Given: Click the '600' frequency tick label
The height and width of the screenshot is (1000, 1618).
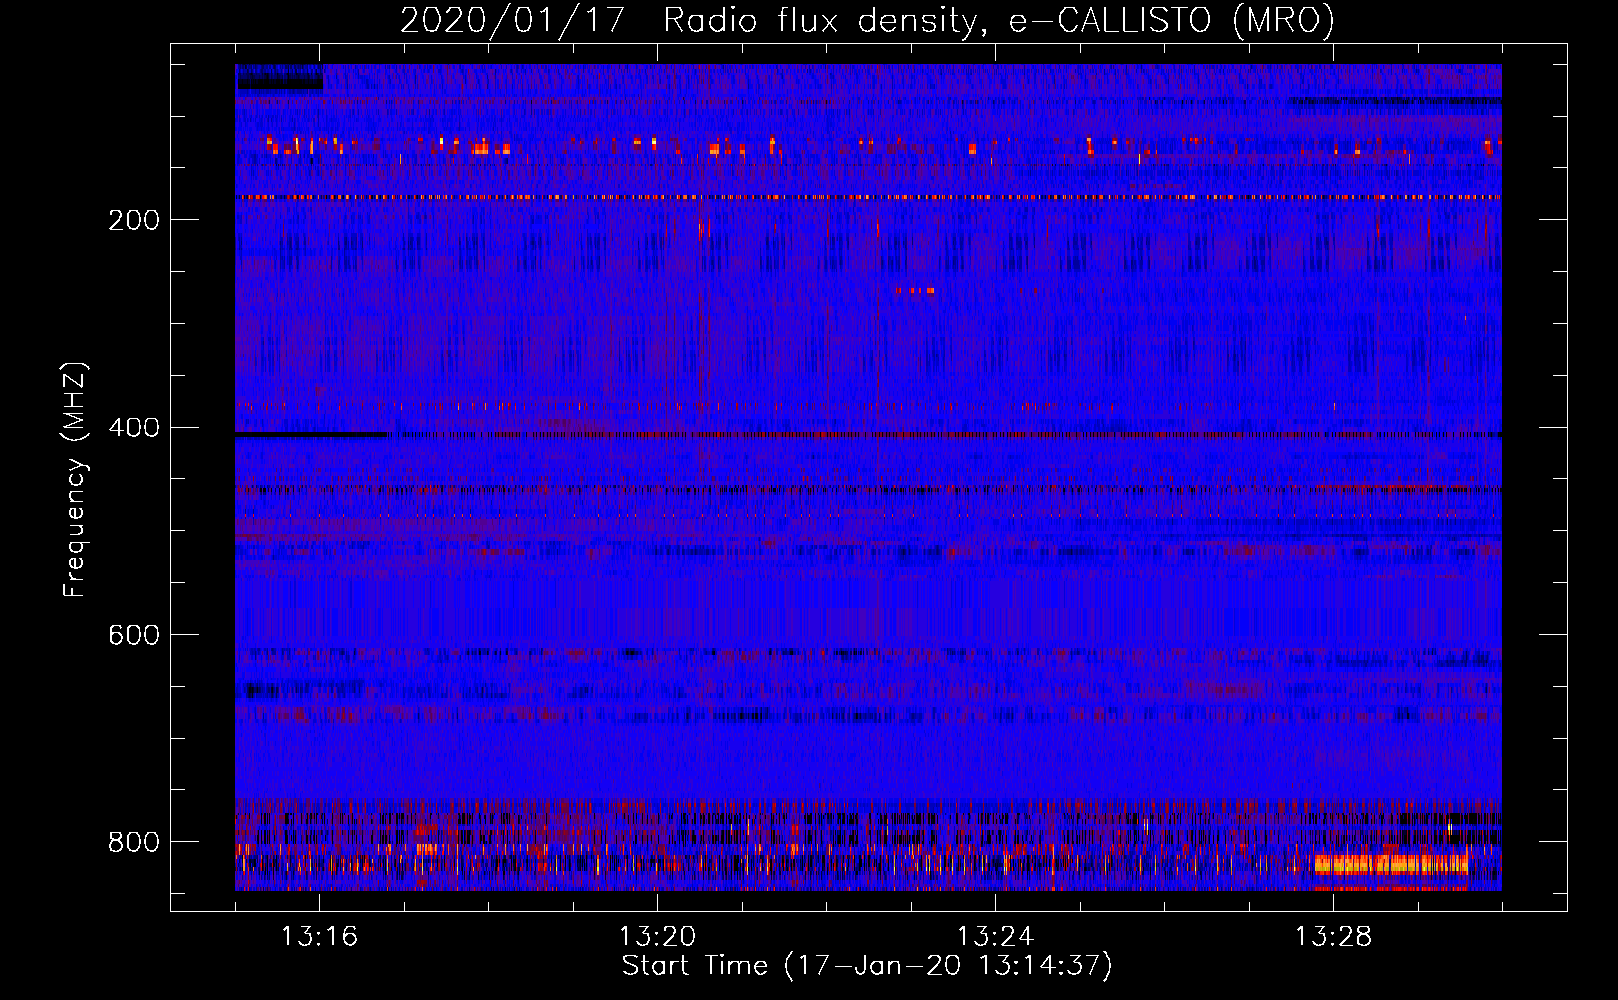Looking at the screenshot, I should point(133,636).
